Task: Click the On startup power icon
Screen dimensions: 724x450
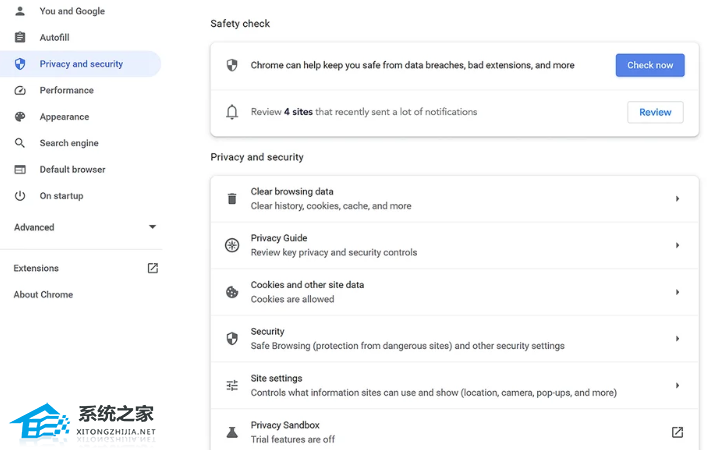Action: tap(20, 196)
